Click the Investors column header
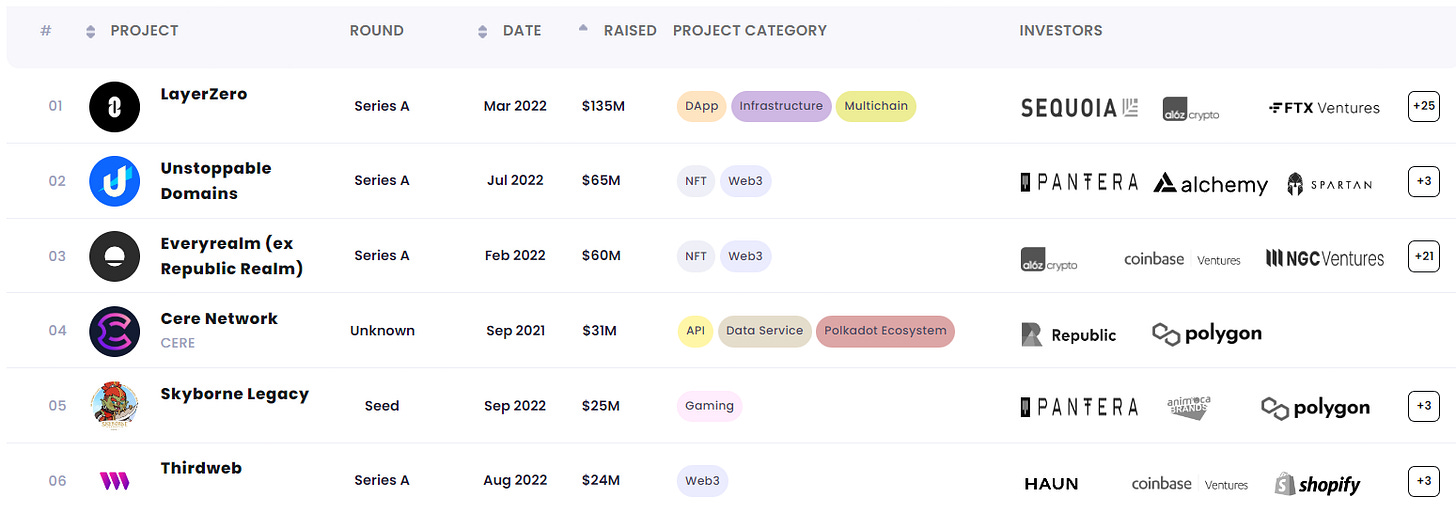Image resolution: width=1456 pixels, height=510 pixels. pyautogui.click(x=1061, y=31)
